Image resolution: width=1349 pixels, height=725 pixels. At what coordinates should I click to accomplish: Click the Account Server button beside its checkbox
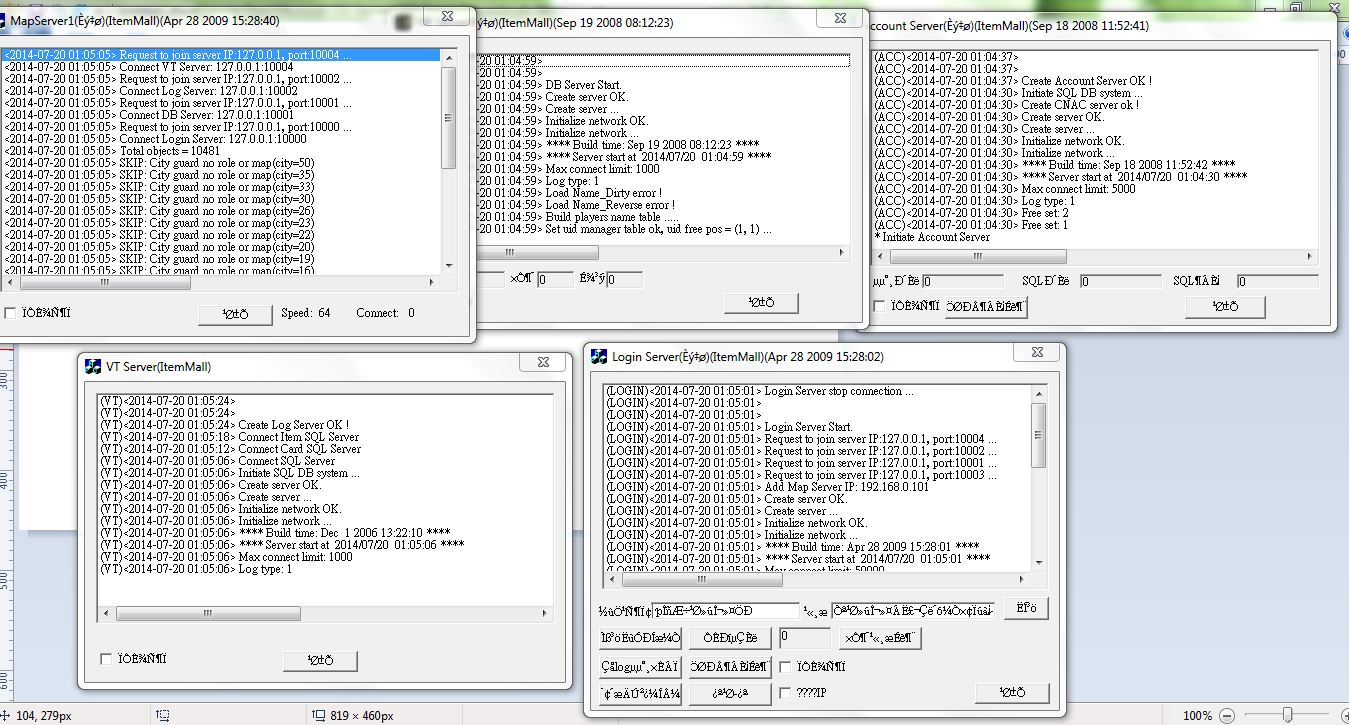(x=985, y=307)
